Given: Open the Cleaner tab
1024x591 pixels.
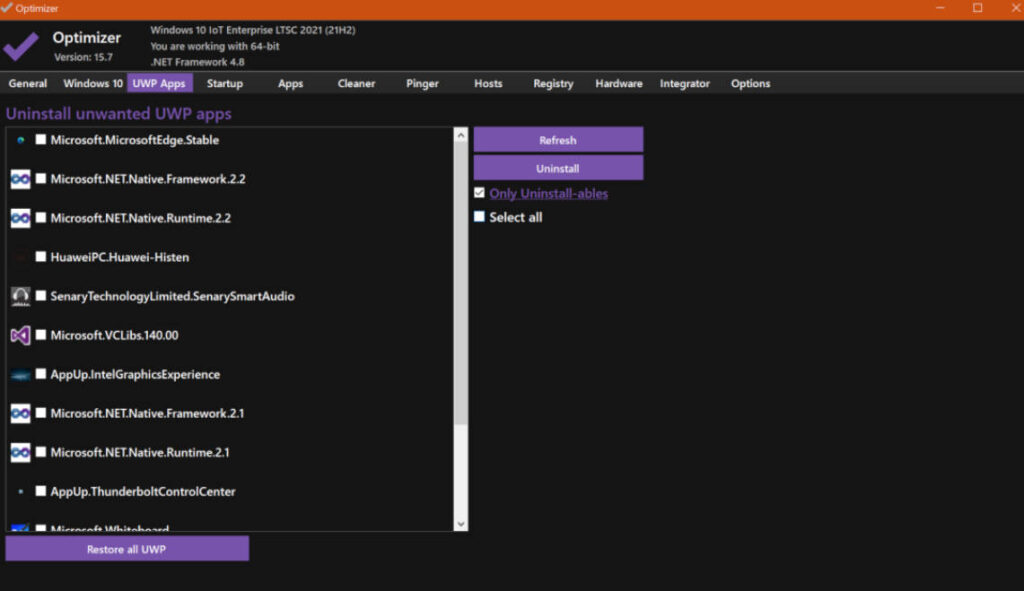Looking at the screenshot, I should (357, 84).
